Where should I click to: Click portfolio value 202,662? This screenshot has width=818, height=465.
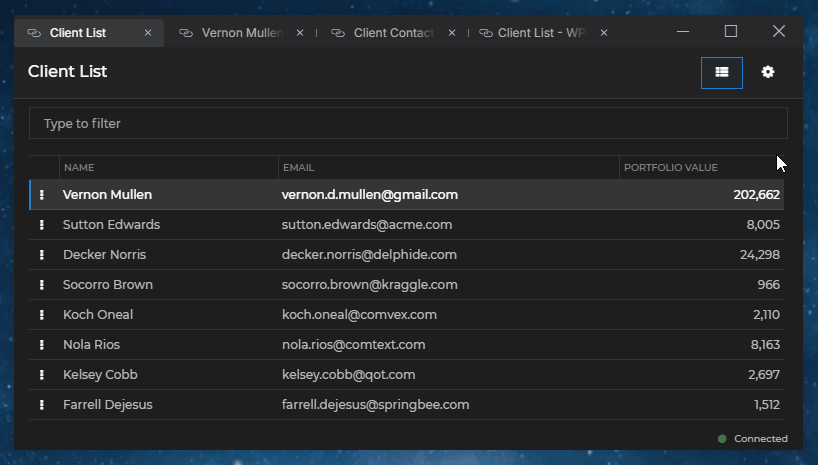coord(756,195)
